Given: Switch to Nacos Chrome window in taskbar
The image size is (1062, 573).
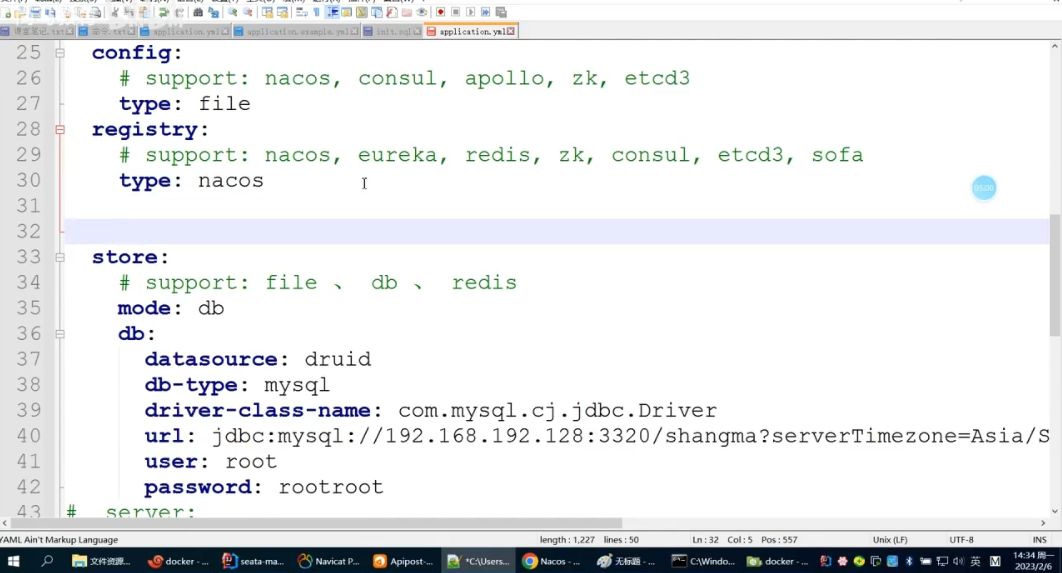Looking at the screenshot, I should tap(551, 561).
